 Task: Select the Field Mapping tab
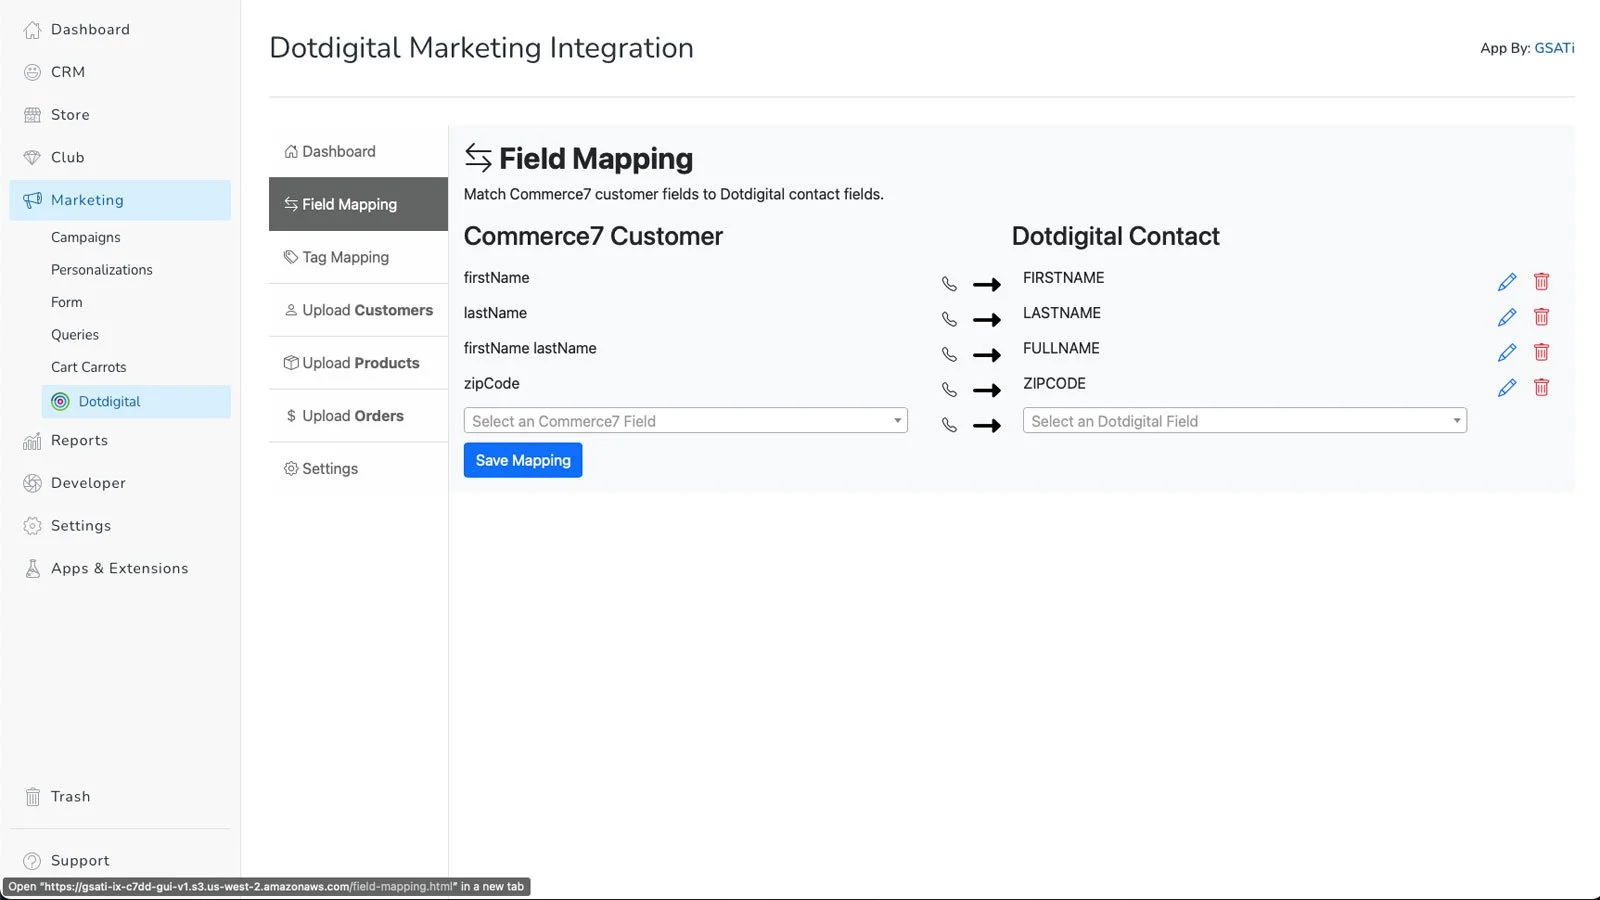pos(358,204)
